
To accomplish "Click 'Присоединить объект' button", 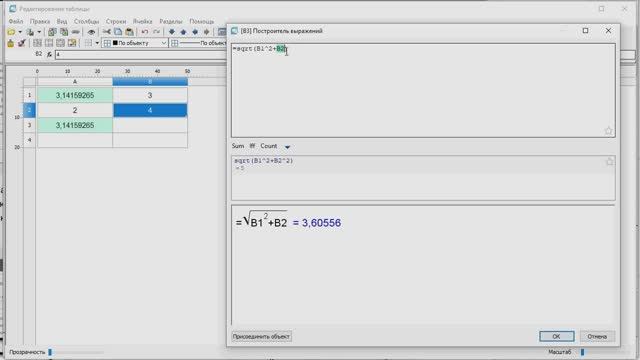I will pyautogui.click(x=261, y=336).
